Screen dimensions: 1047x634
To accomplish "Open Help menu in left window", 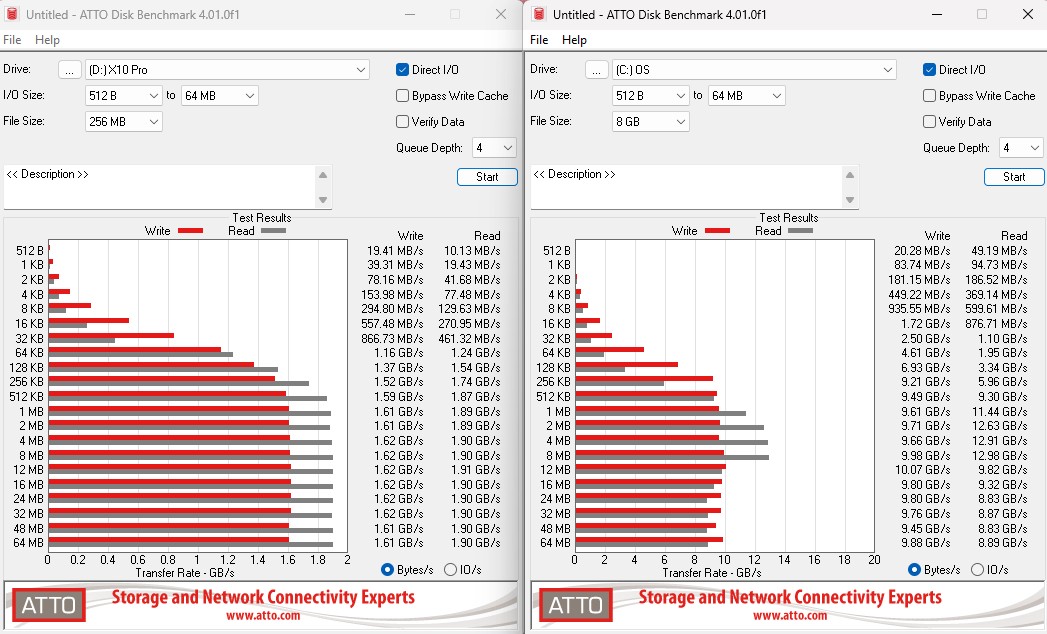I will [47, 39].
